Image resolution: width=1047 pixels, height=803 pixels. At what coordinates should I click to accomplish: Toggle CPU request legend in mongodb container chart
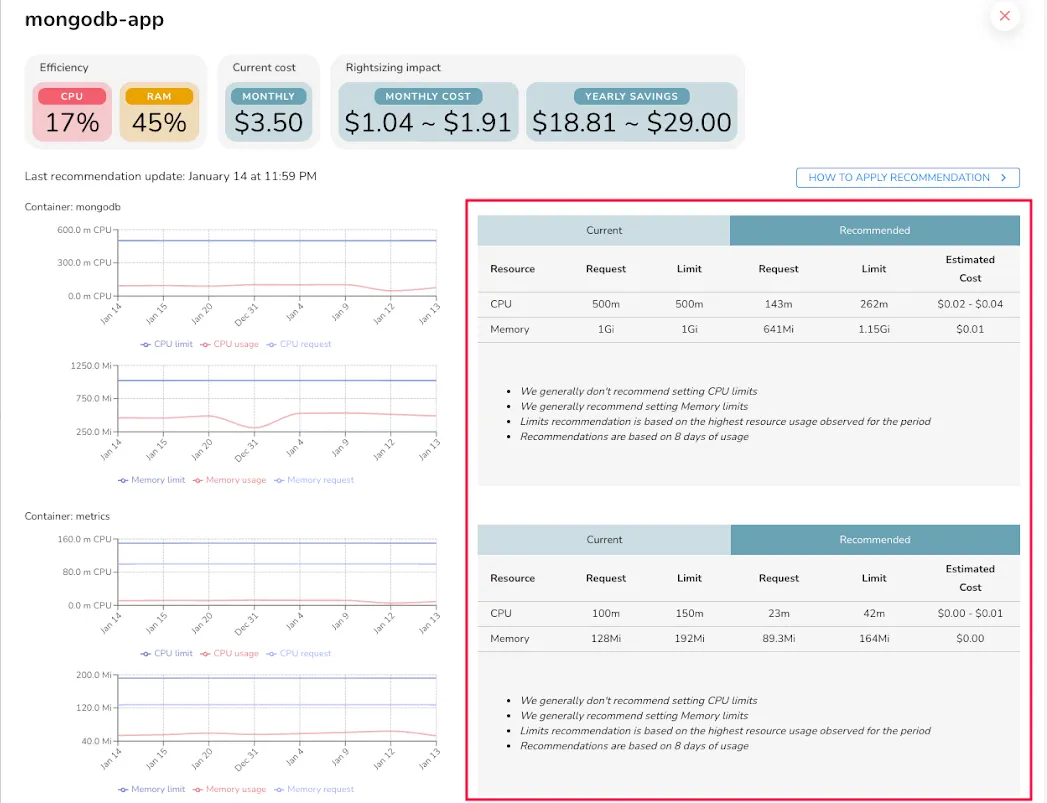click(x=298, y=344)
